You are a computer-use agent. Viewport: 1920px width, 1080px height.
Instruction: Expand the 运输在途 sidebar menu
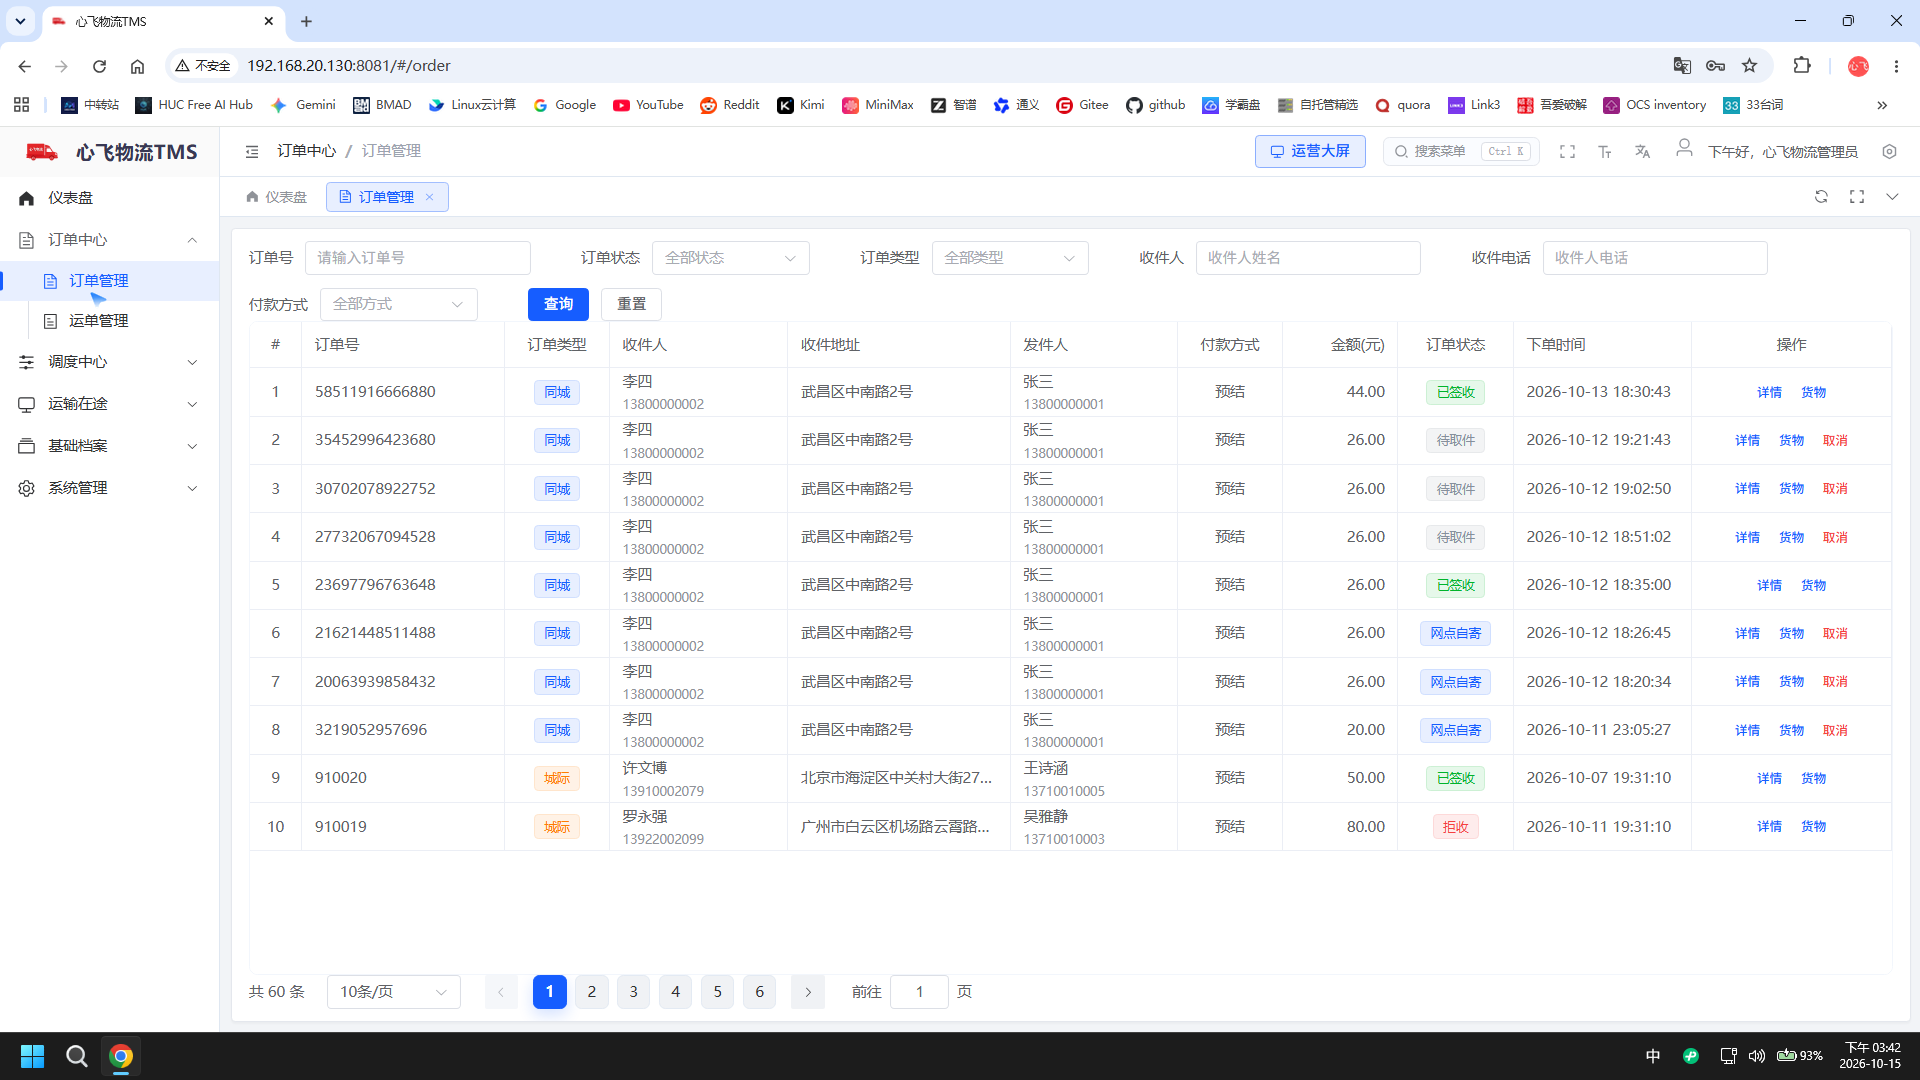point(109,404)
